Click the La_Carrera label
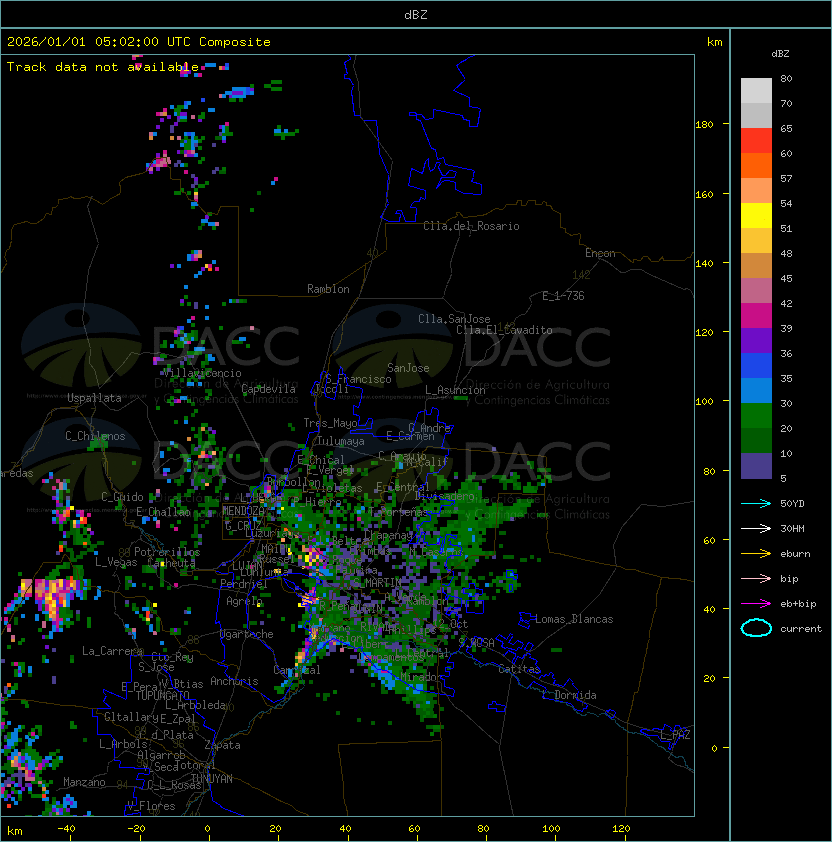This screenshot has width=832, height=842. [112, 651]
